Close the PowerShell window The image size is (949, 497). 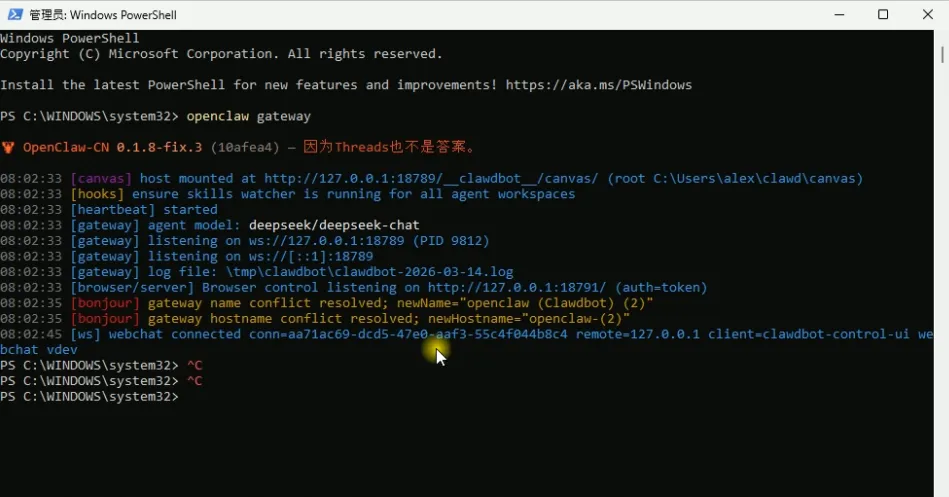point(927,15)
